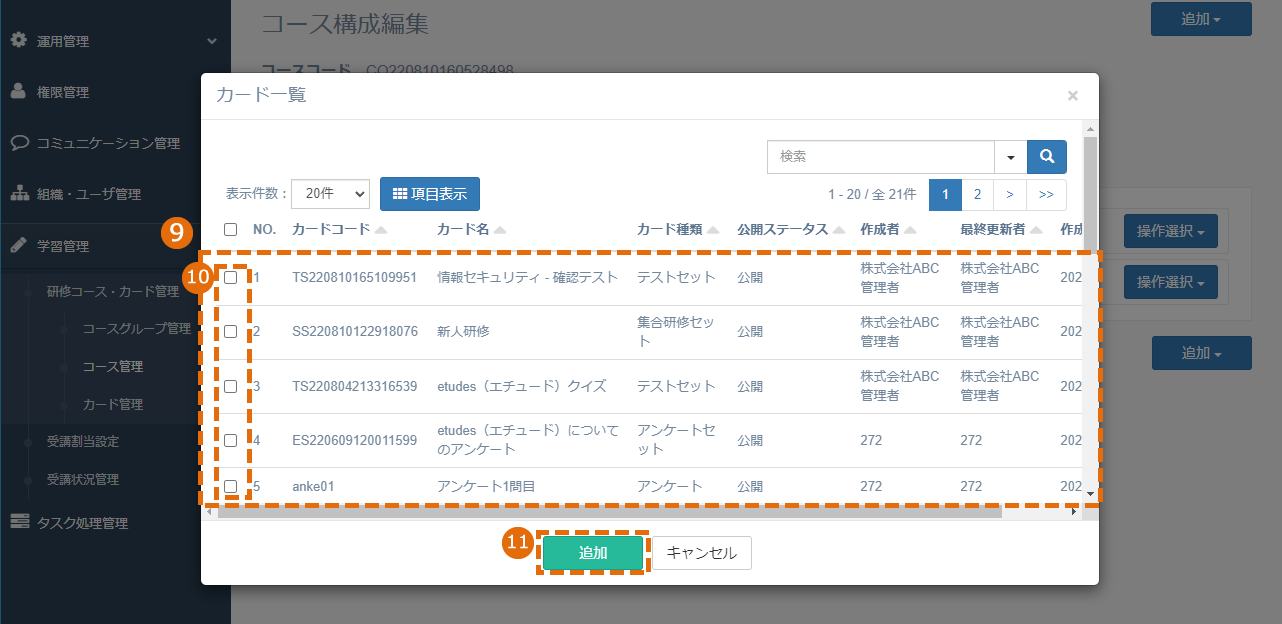Open 受講割当設定 in sidebar
The image size is (1282, 624).
click(82, 441)
